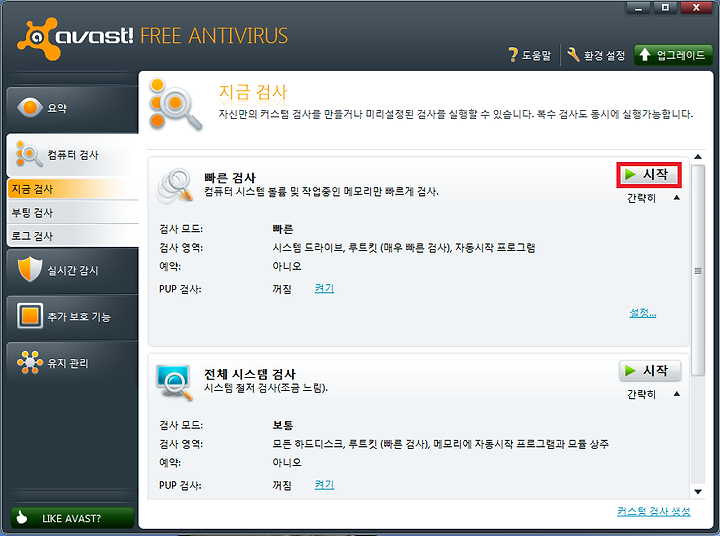Click the LIKE AVAST? button
720x536 pixels.
click(73, 518)
